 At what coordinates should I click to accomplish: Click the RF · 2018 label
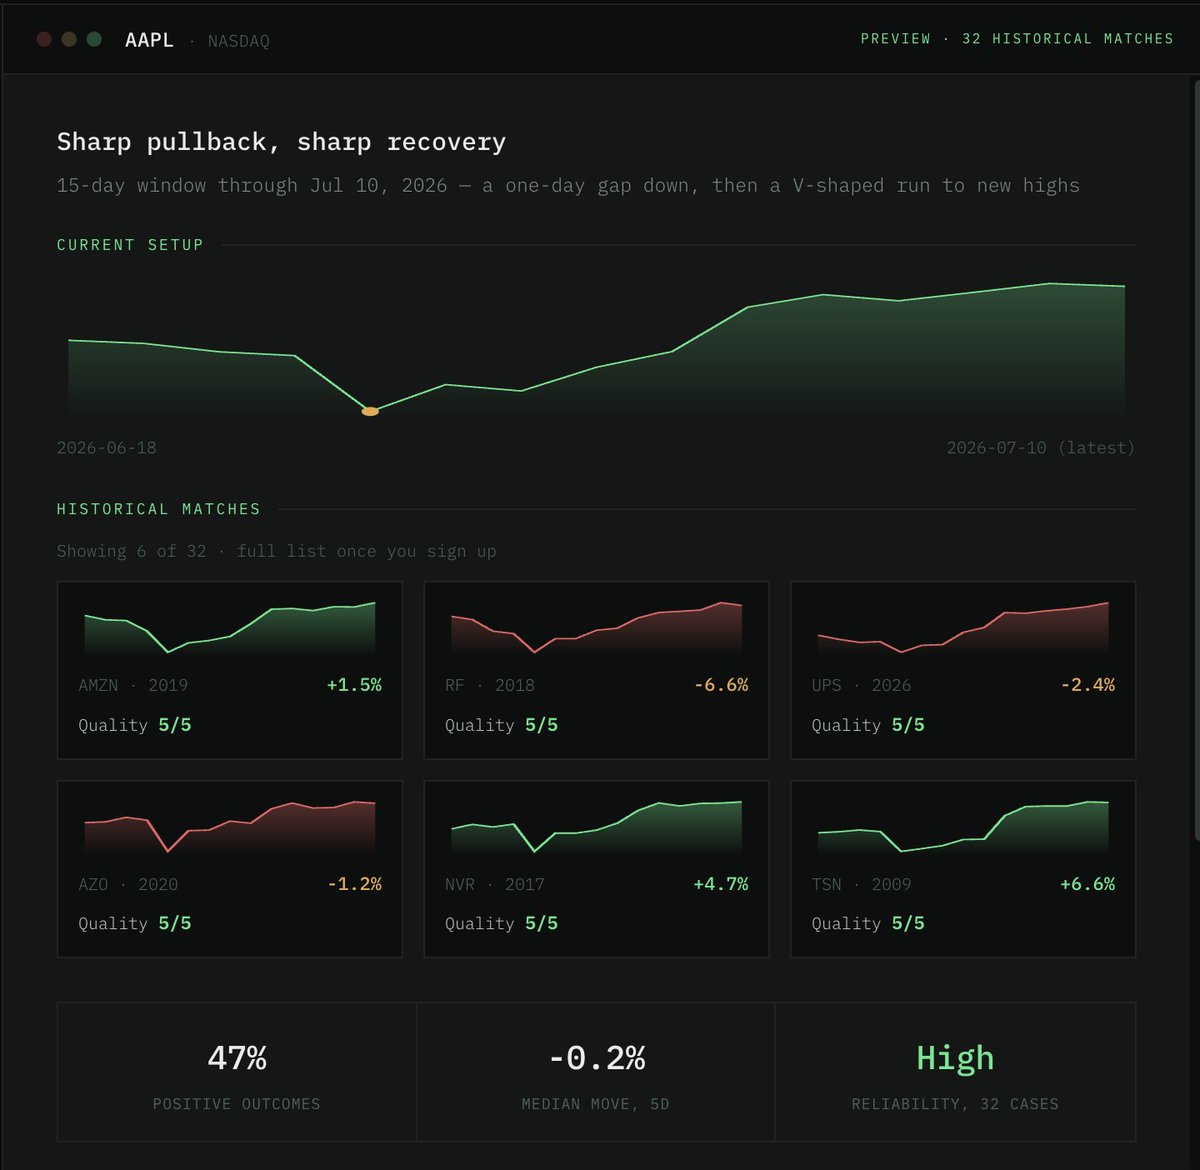coord(490,685)
